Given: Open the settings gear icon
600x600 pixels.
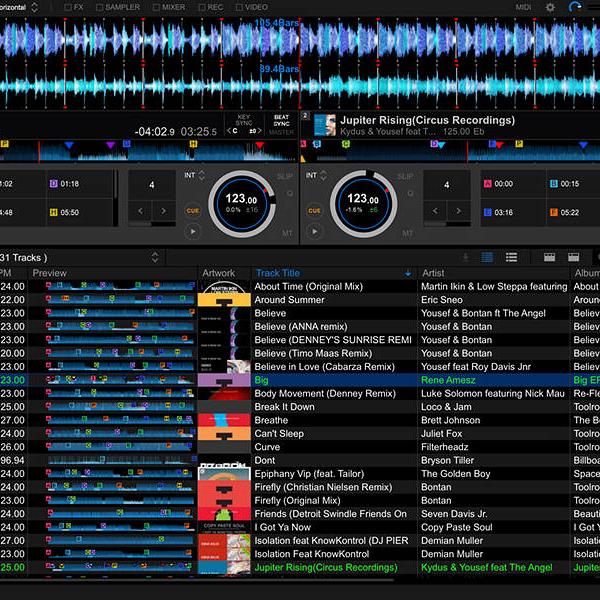Looking at the screenshot, I should tap(549, 7).
